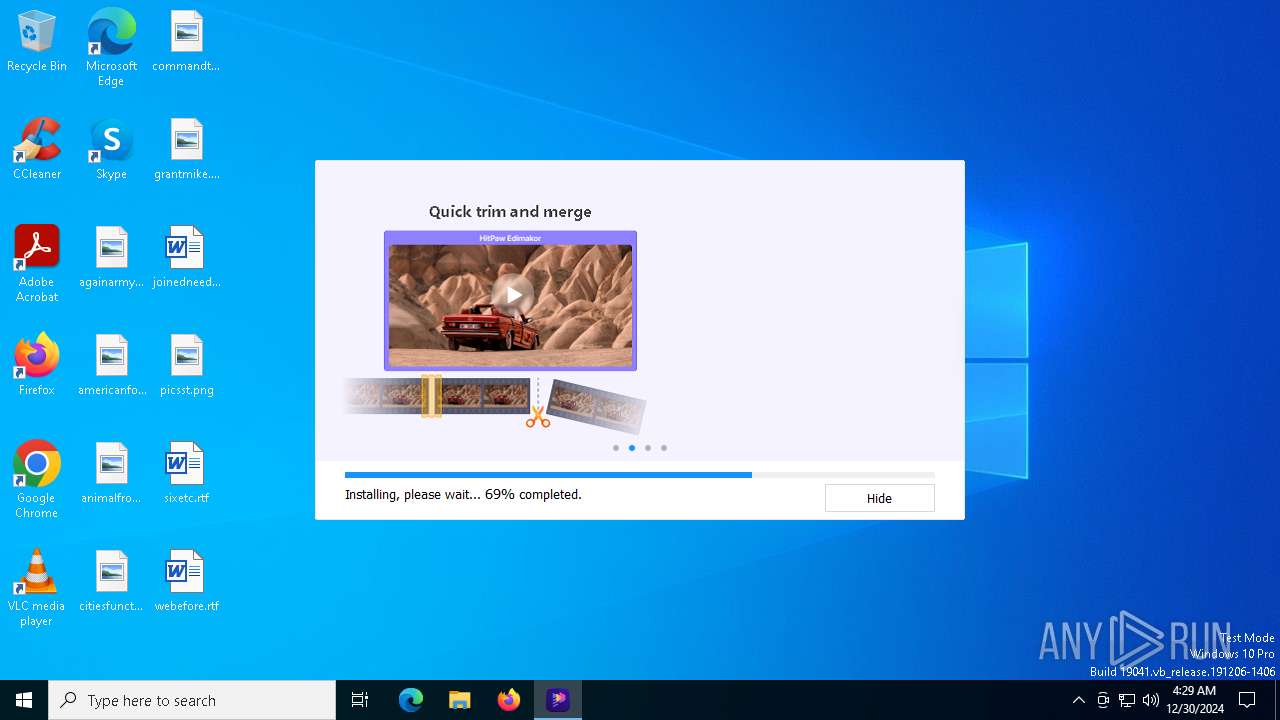Click the Quick trim and merge heading
This screenshot has height=720, width=1280.
tap(510, 212)
